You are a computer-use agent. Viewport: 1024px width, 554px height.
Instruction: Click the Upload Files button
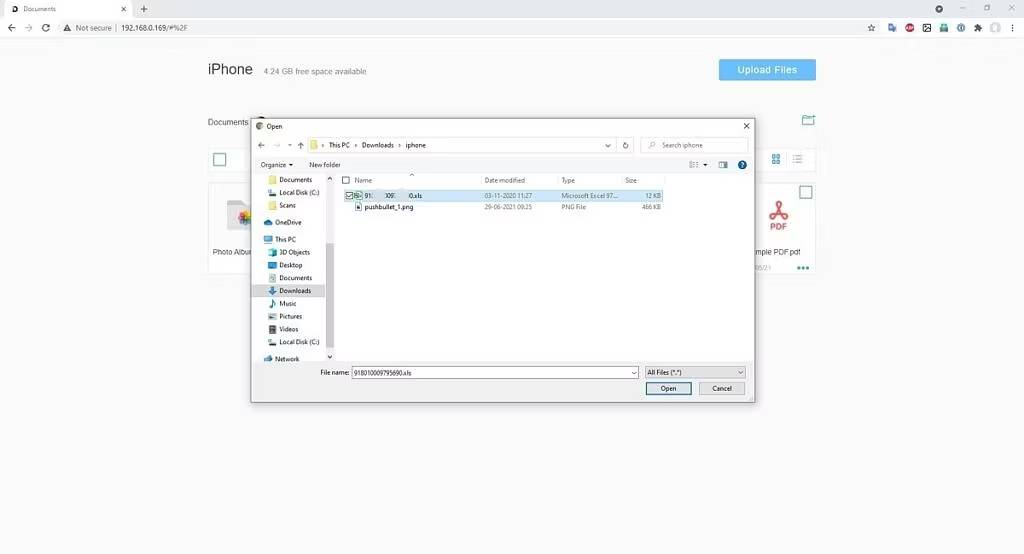point(767,70)
